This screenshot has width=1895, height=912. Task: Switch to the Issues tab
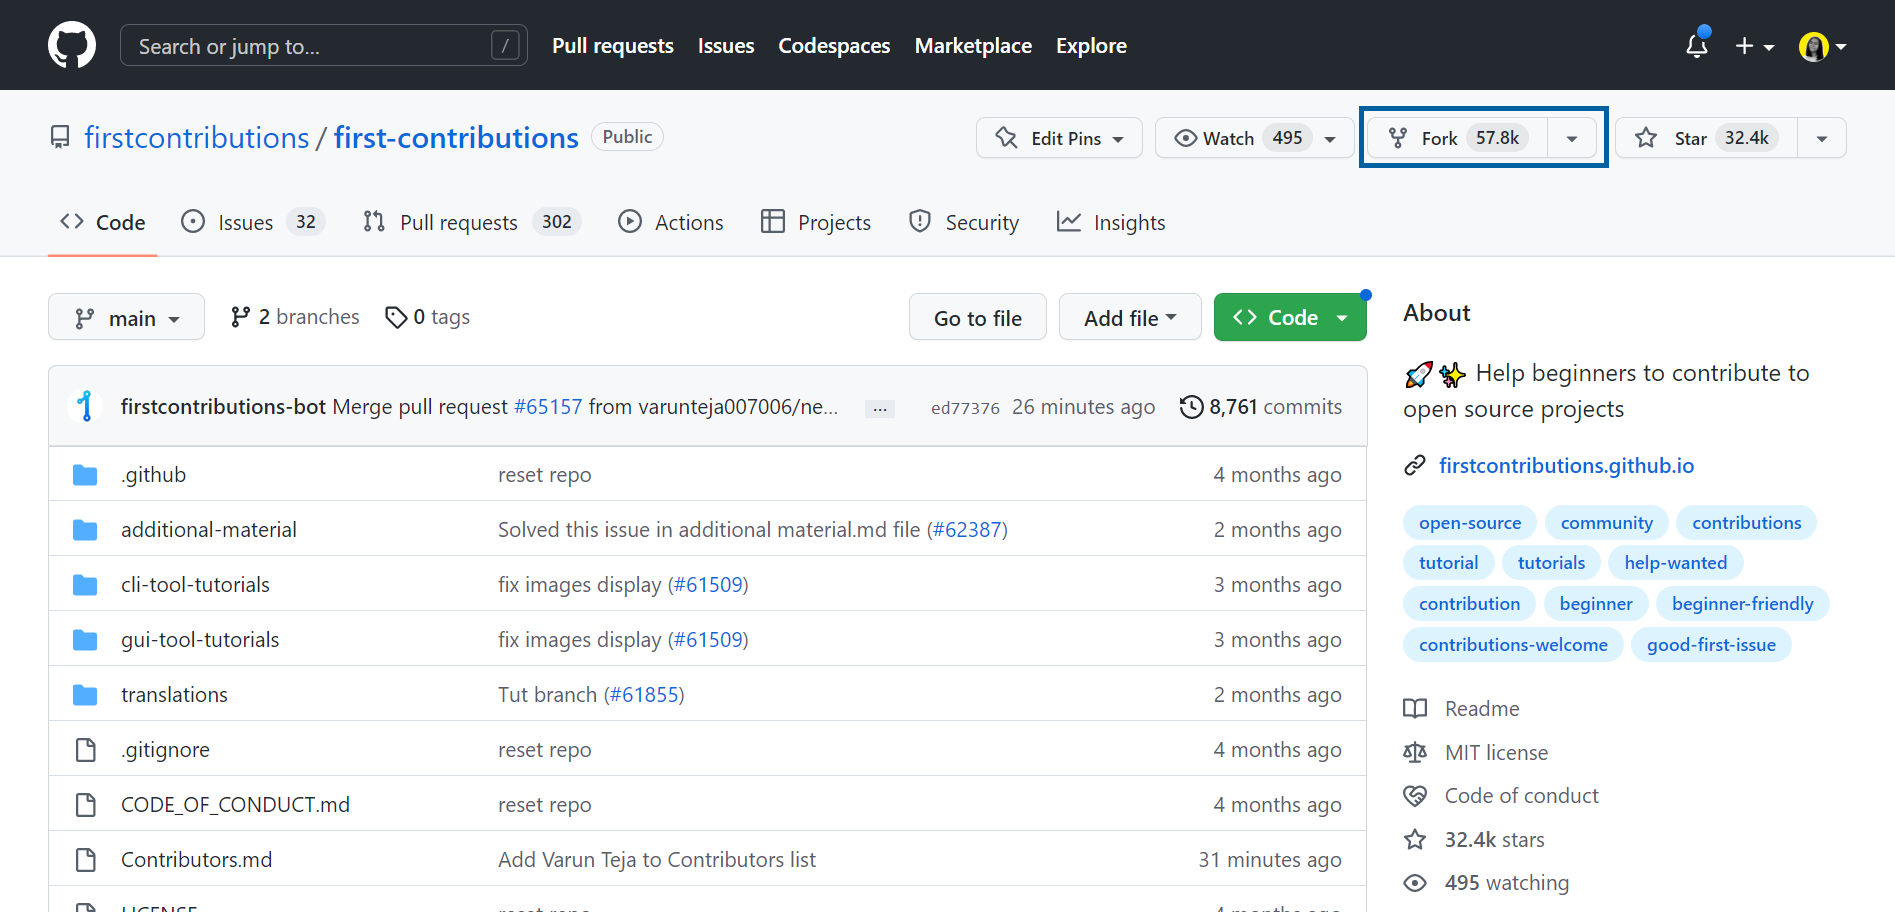point(253,222)
